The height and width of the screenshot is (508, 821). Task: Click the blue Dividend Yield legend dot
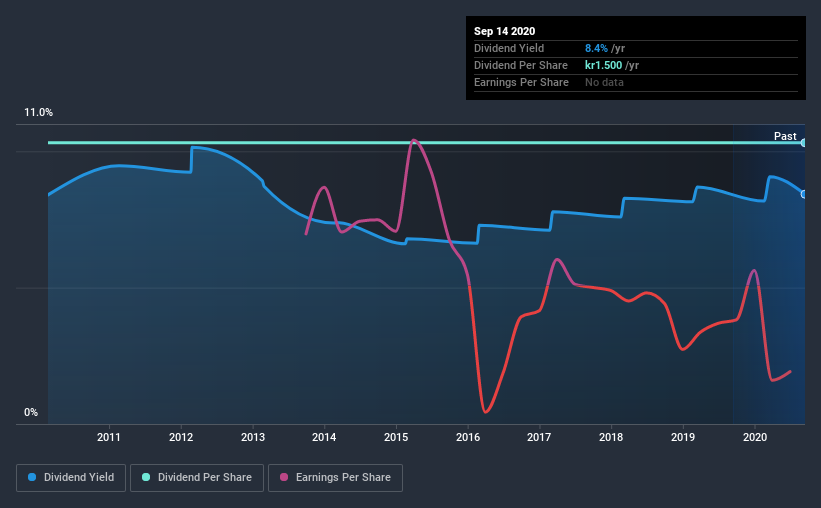coord(32,477)
